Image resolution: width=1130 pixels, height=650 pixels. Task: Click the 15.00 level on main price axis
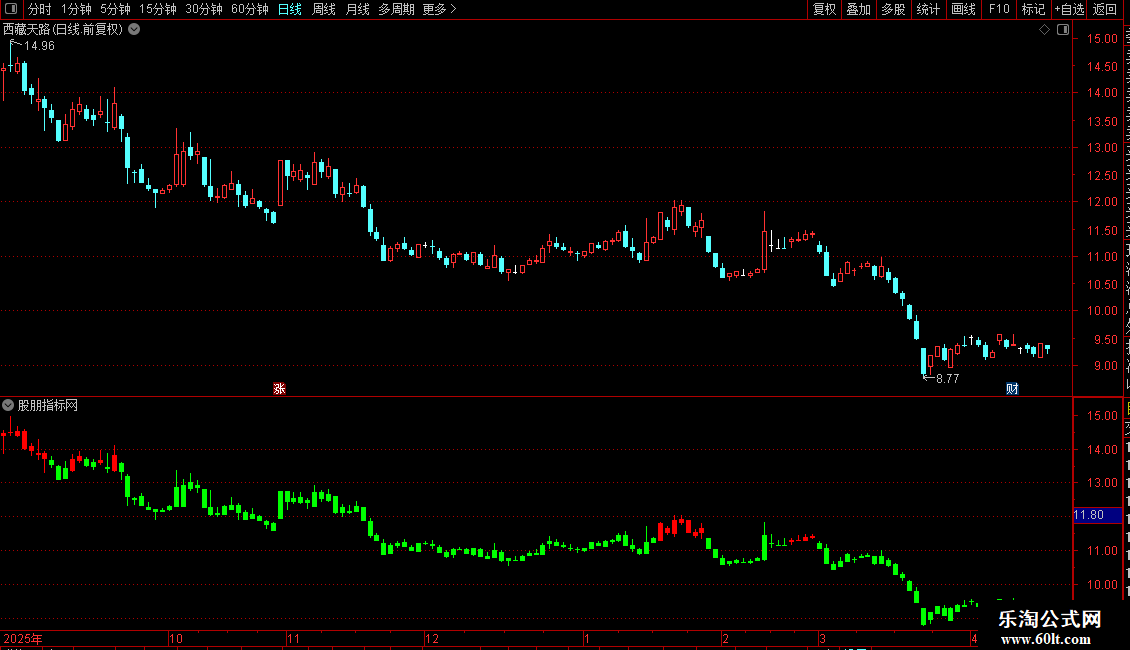[1102, 39]
